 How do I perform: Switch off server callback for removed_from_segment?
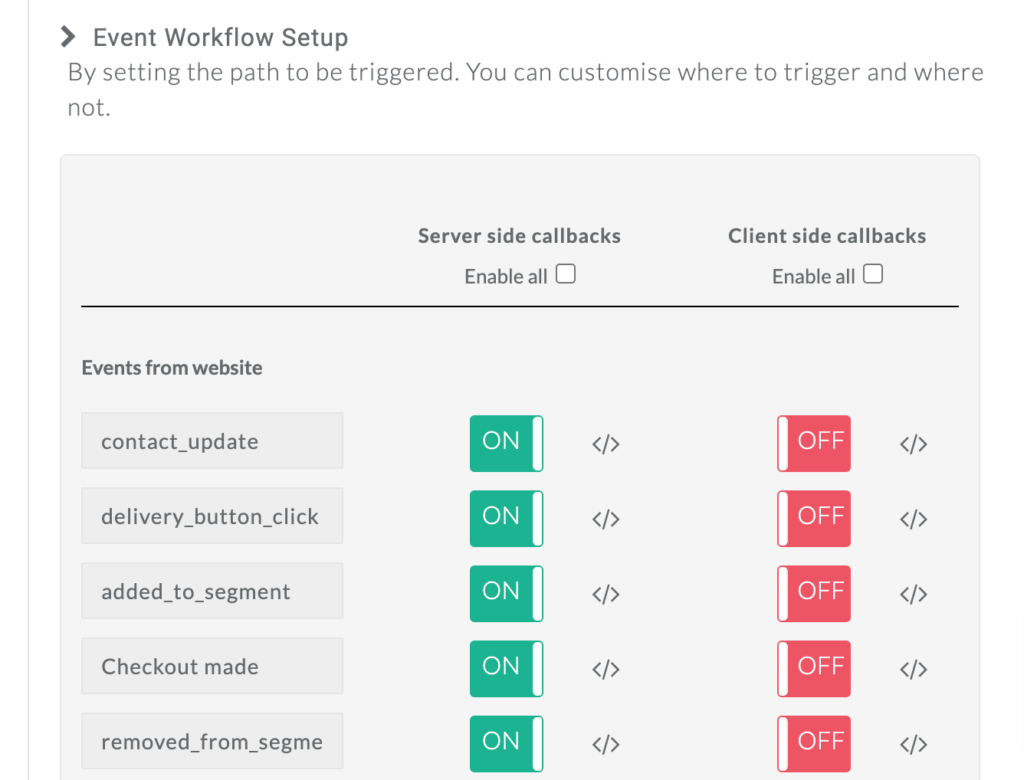tap(506, 743)
